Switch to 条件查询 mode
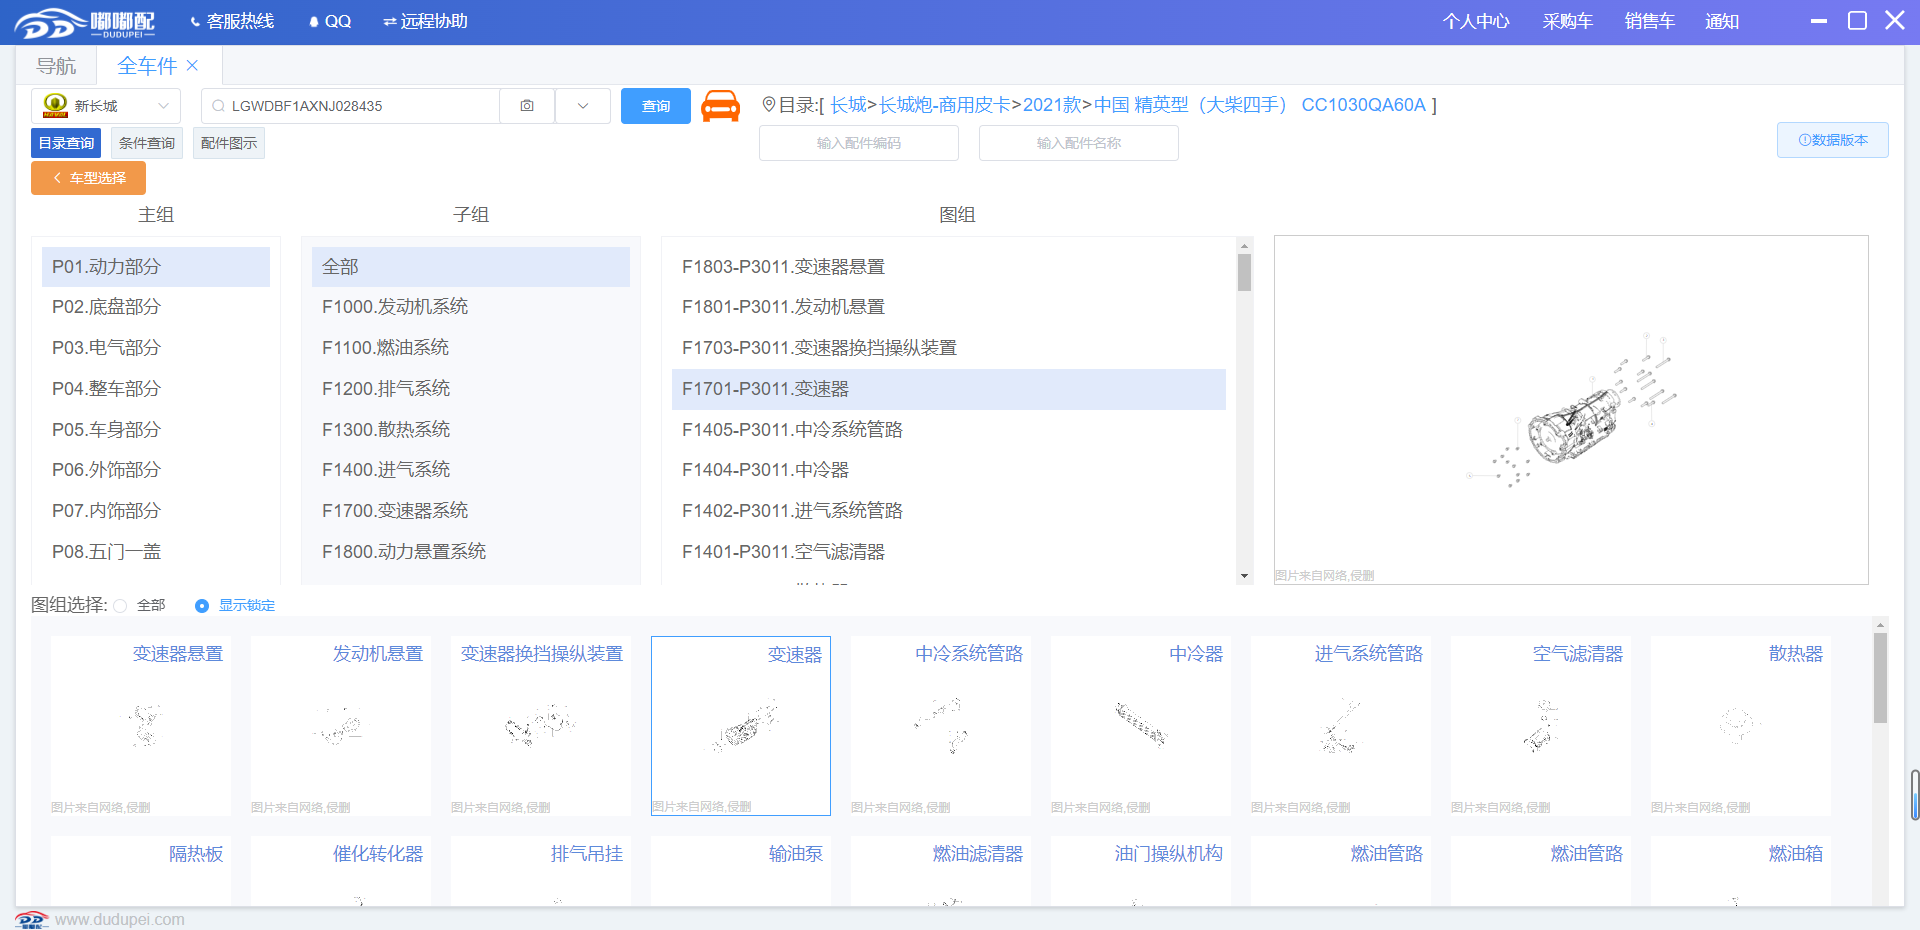The image size is (1920, 930). click(x=147, y=143)
